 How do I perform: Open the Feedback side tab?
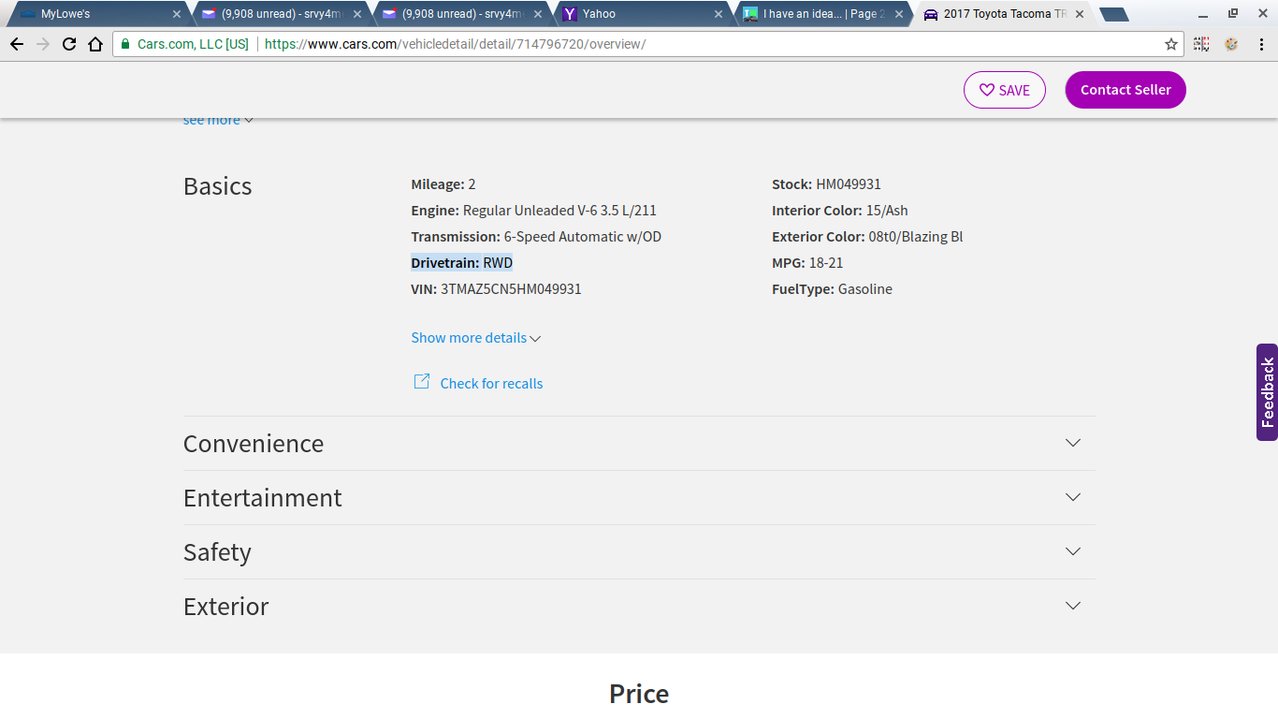[1267, 392]
